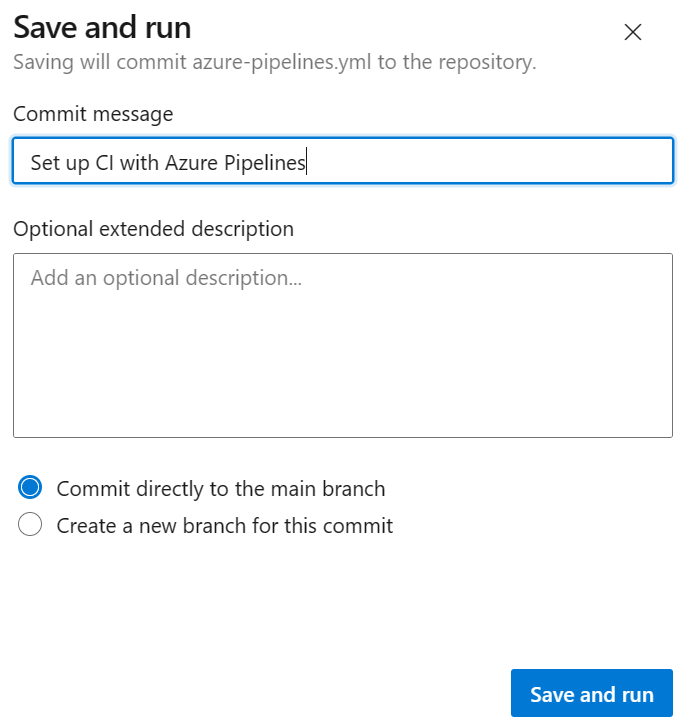Click the 'Save and run' dialog heading

tap(102, 27)
